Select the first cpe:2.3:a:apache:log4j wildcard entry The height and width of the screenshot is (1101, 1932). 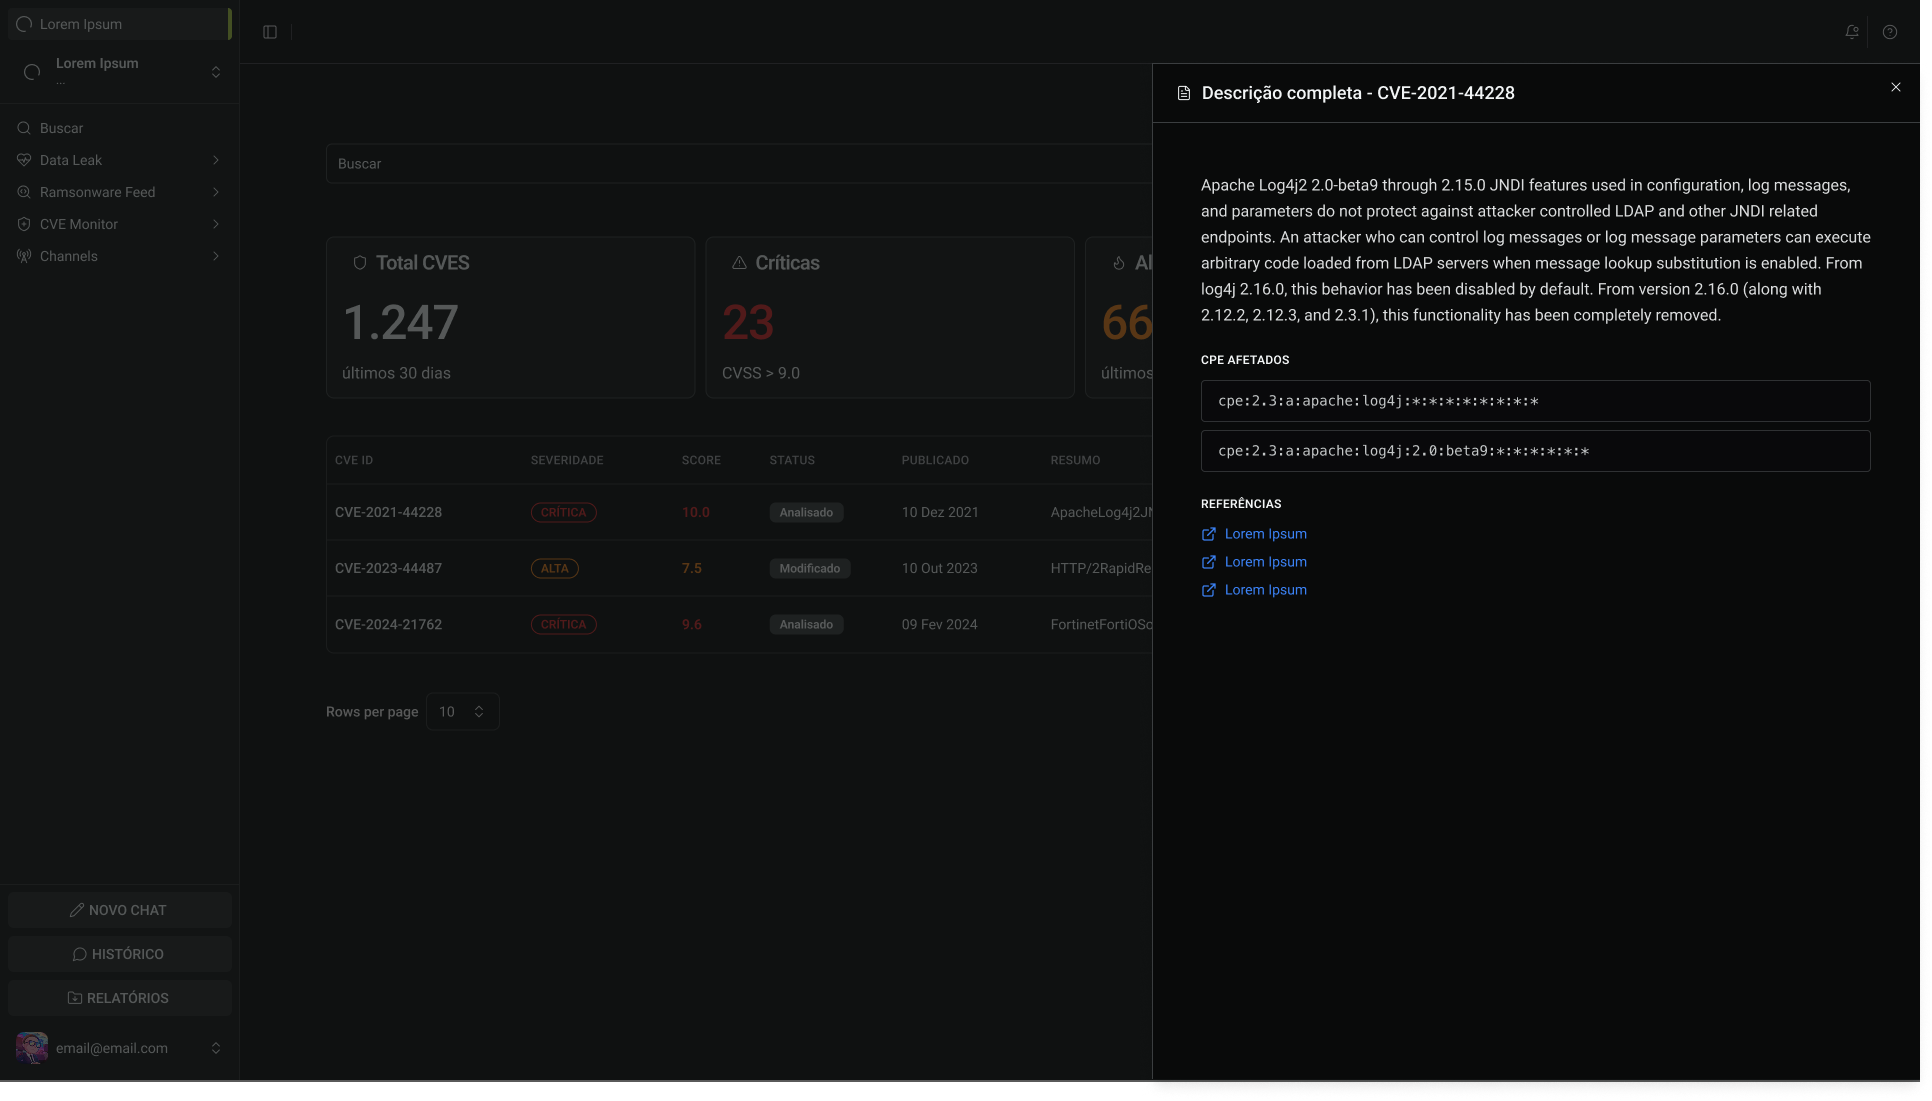1535,401
